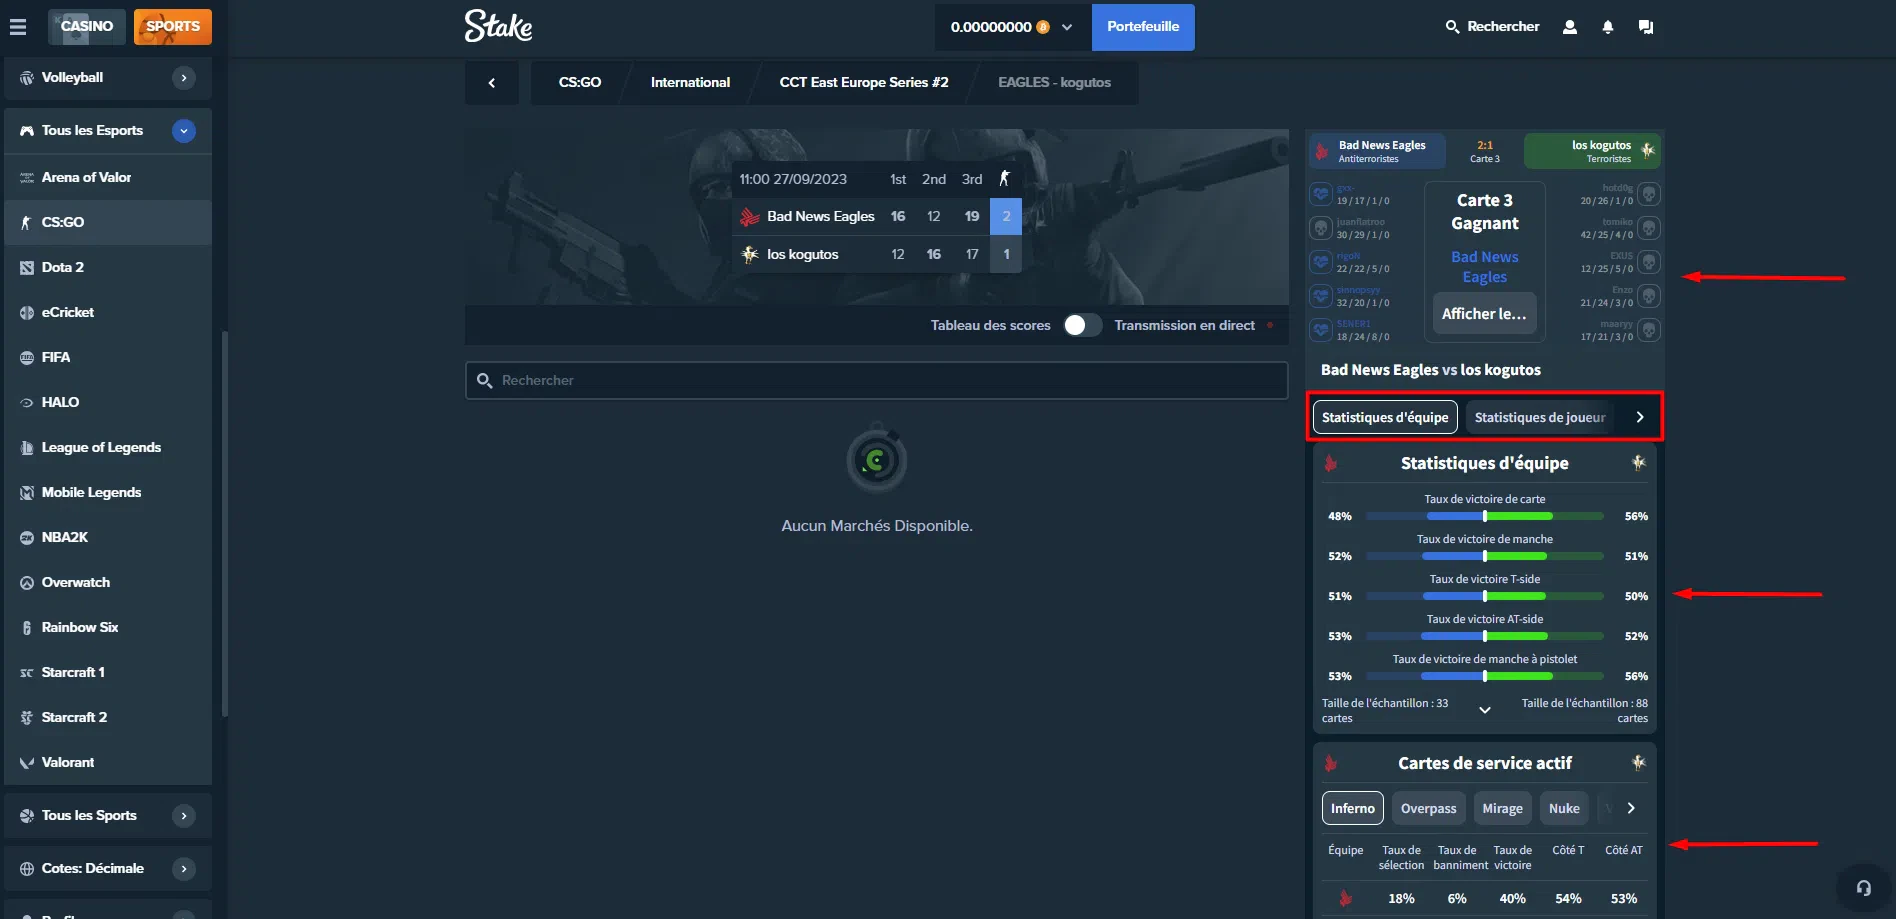Select the Overpass map tab
This screenshot has width=1896, height=919.
(1429, 808)
